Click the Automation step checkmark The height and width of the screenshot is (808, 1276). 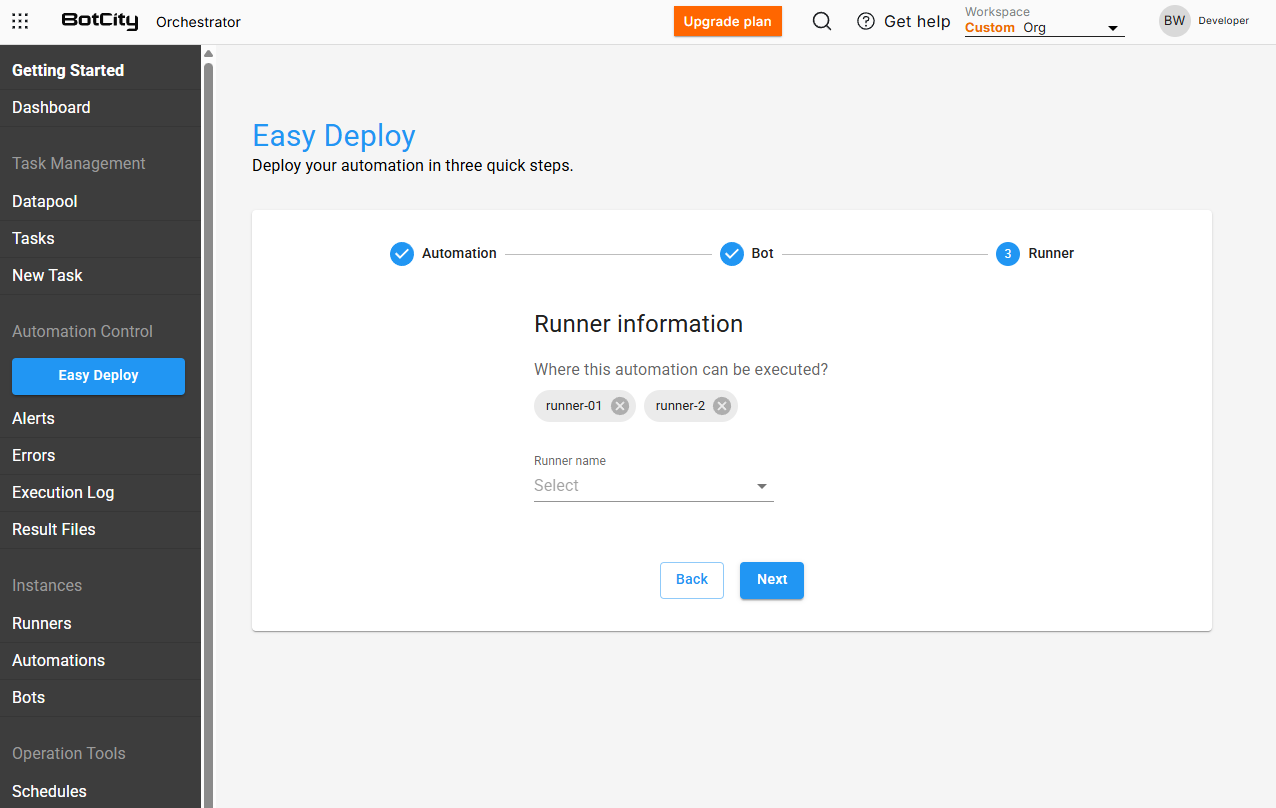(402, 254)
